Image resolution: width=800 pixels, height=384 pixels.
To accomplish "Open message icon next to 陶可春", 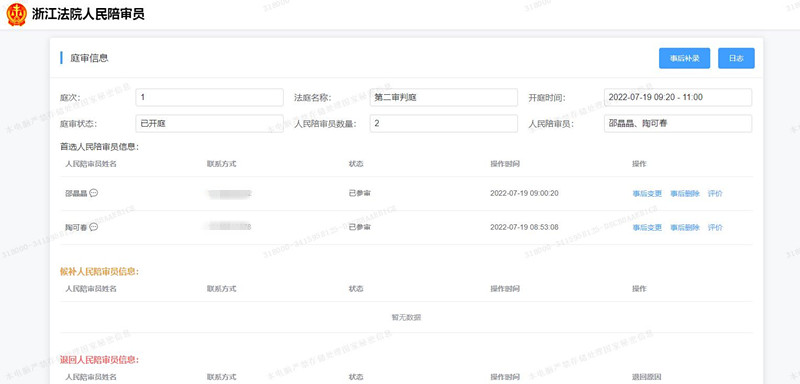I will pyautogui.click(x=94, y=227).
